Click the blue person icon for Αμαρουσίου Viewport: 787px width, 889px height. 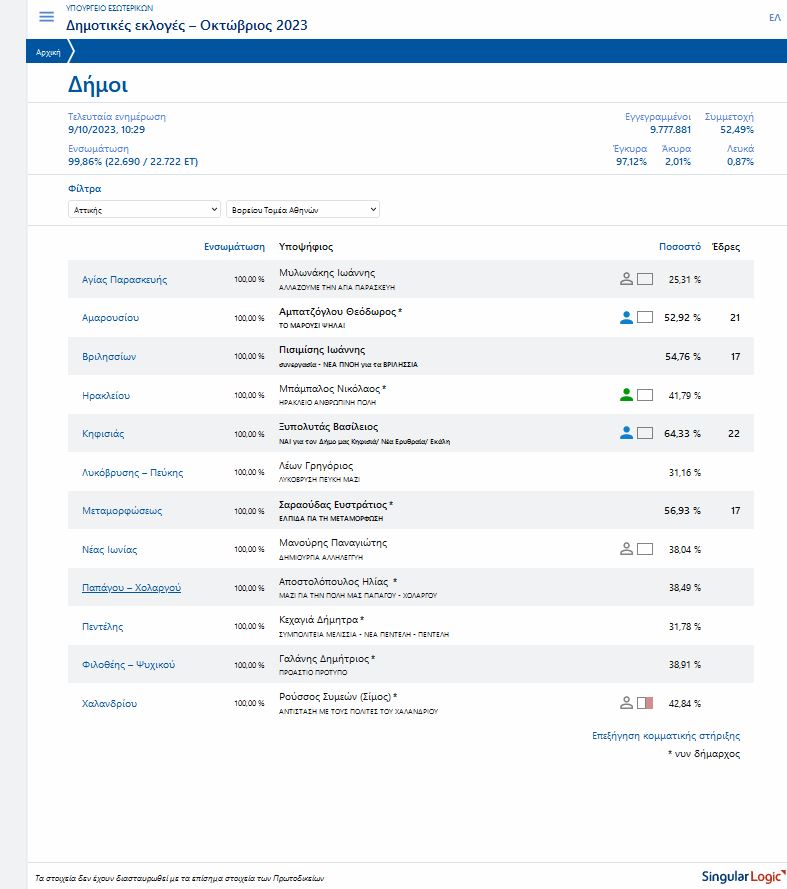pyautogui.click(x=626, y=317)
